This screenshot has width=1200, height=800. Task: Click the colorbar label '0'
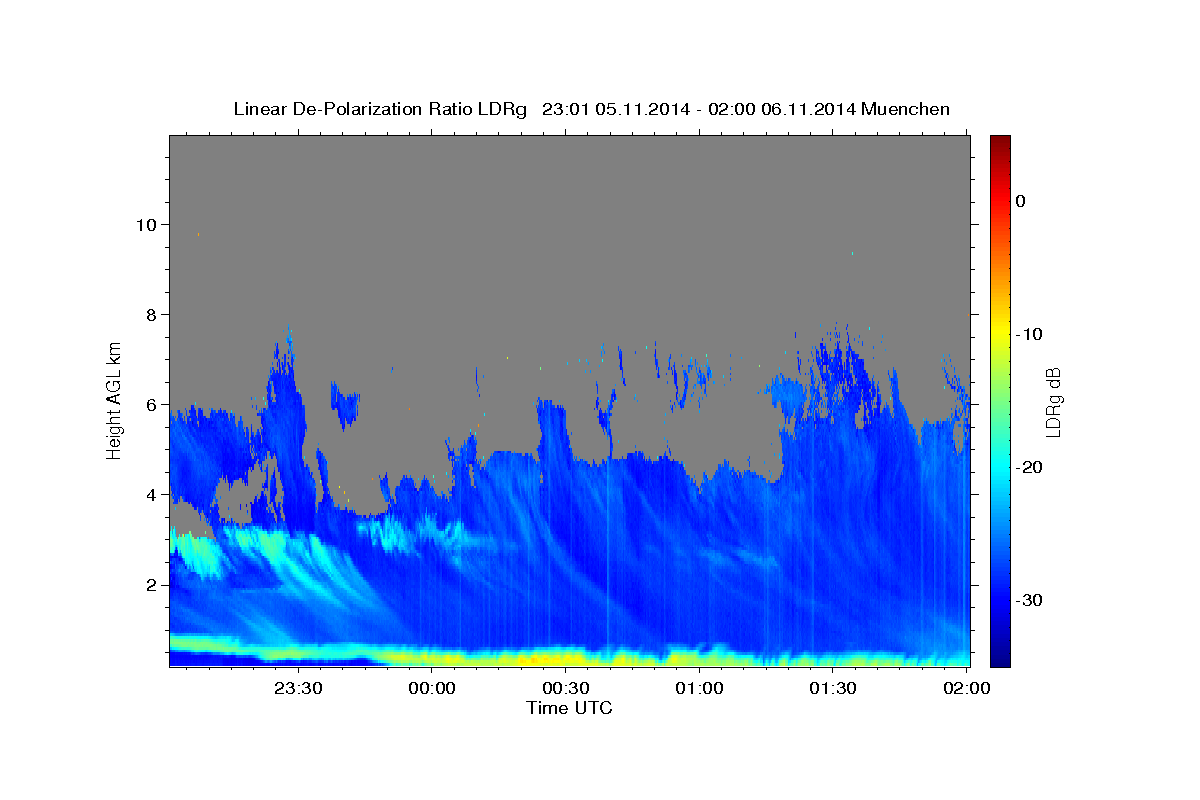(x=1020, y=201)
